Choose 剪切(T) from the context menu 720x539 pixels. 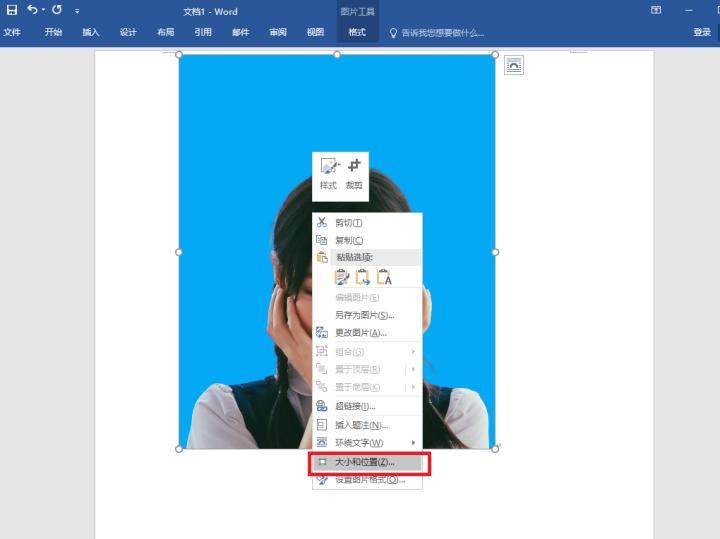point(367,223)
